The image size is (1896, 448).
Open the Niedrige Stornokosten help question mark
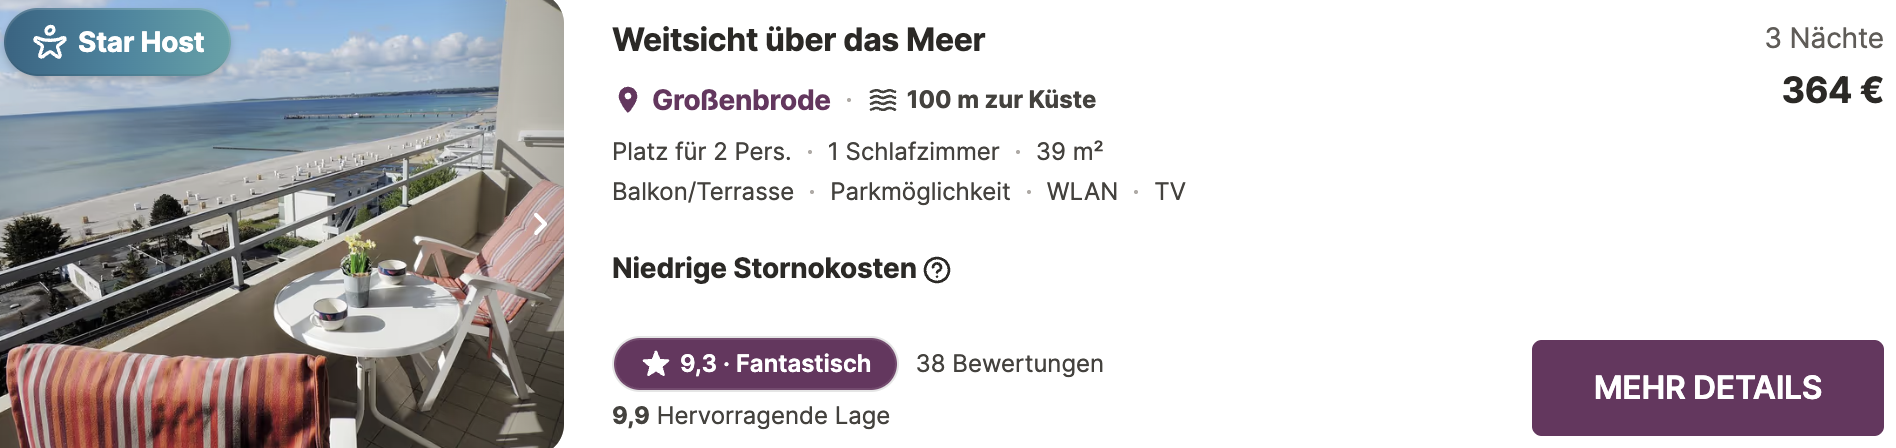pyautogui.click(x=937, y=270)
